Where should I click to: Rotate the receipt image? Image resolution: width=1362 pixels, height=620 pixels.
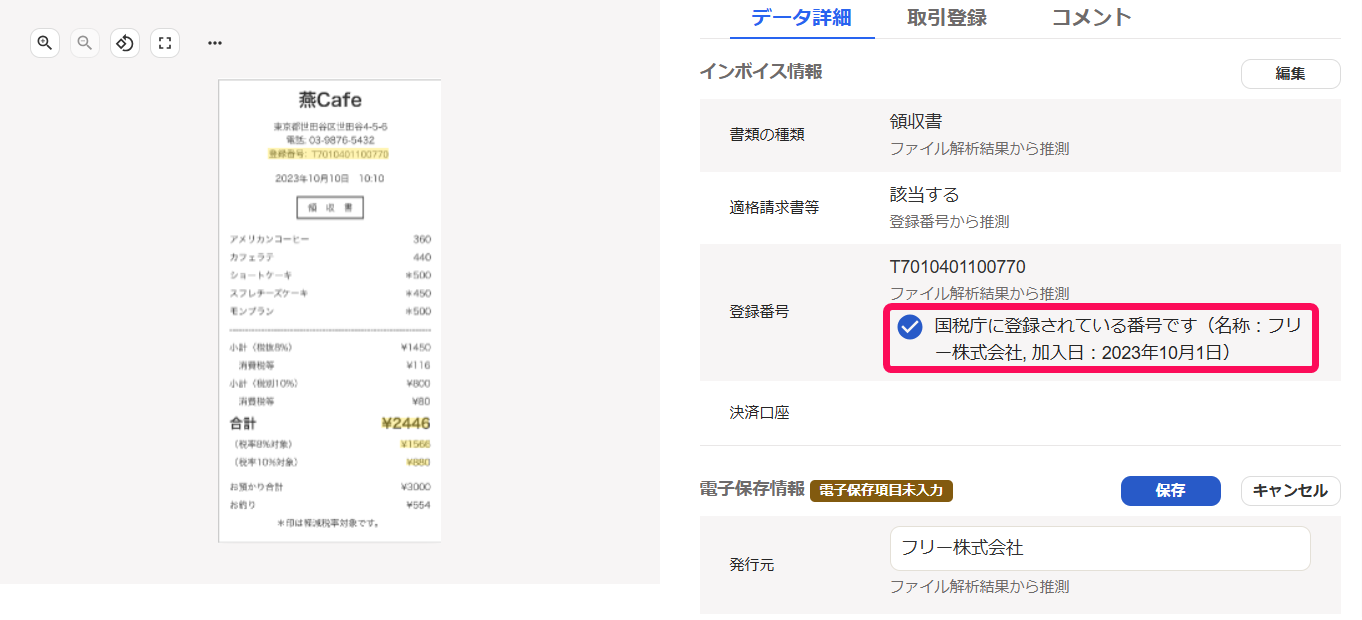click(125, 43)
